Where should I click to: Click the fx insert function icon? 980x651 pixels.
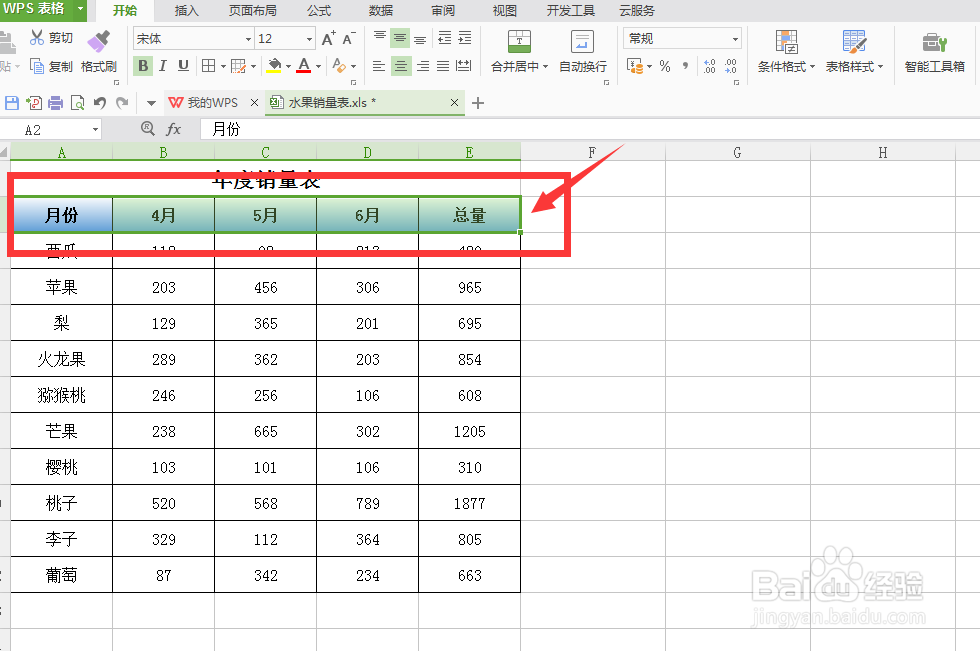pyautogui.click(x=173, y=129)
